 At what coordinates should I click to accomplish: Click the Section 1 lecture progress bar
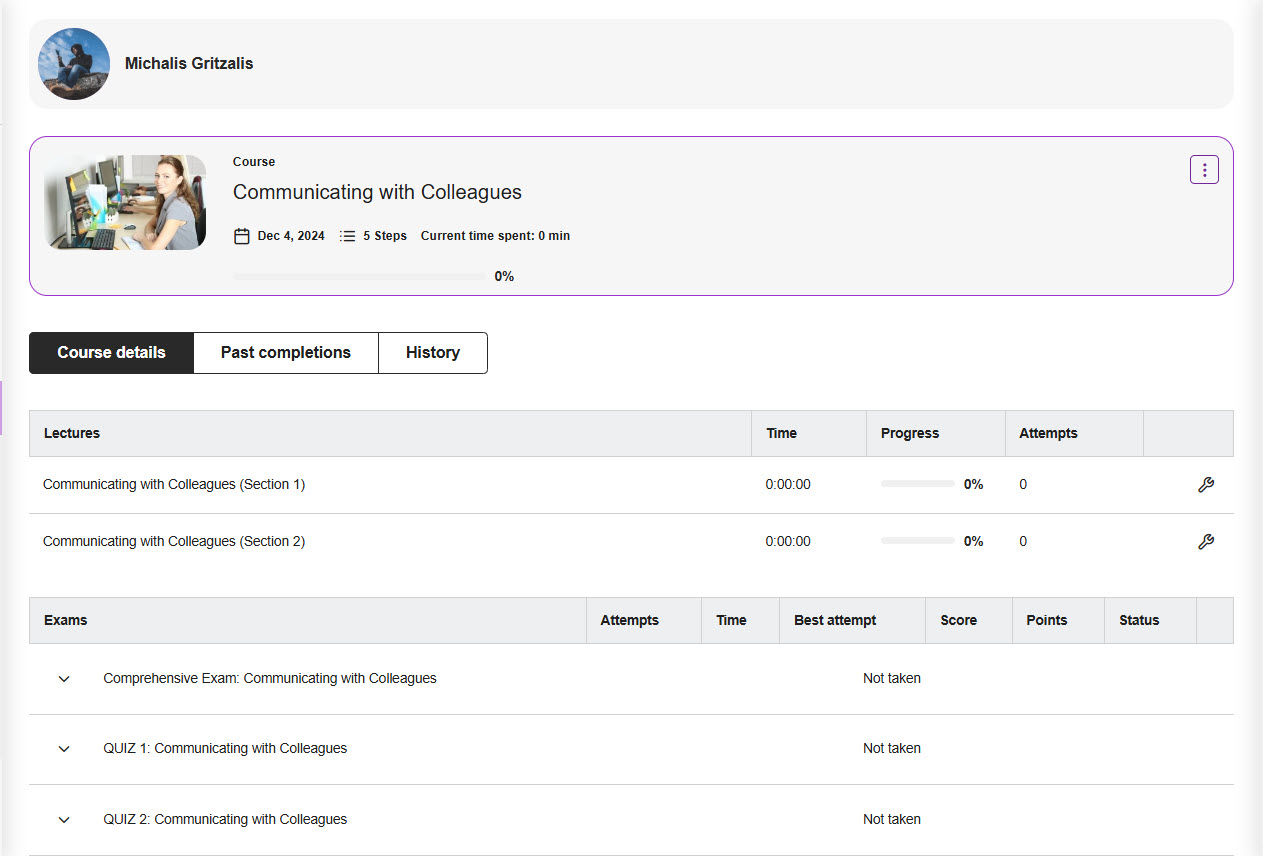(917, 484)
